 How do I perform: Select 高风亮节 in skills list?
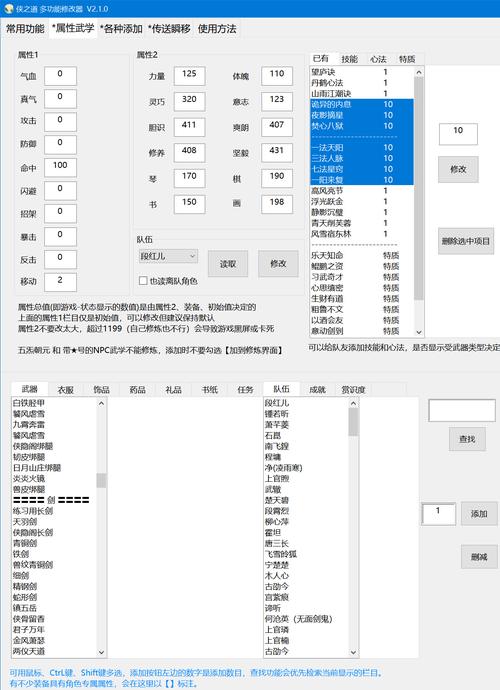tap(362, 191)
